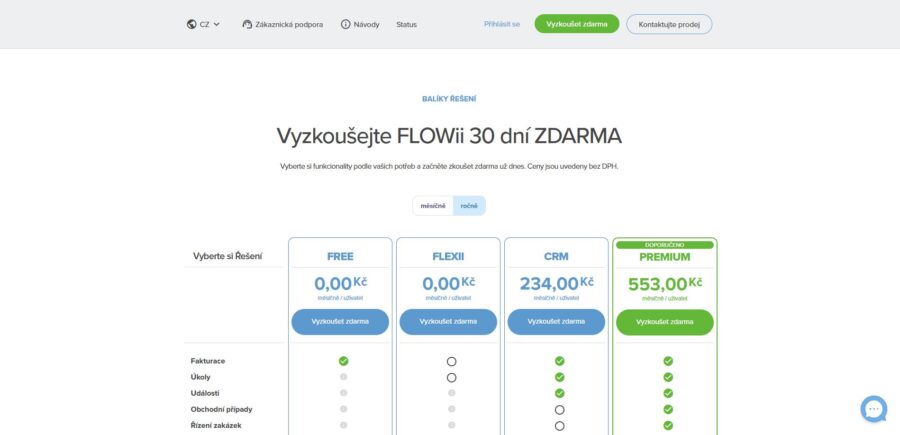Toggle Fakturace circle in FLEXII column
The width and height of the screenshot is (900, 435).
click(x=452, y=362)
